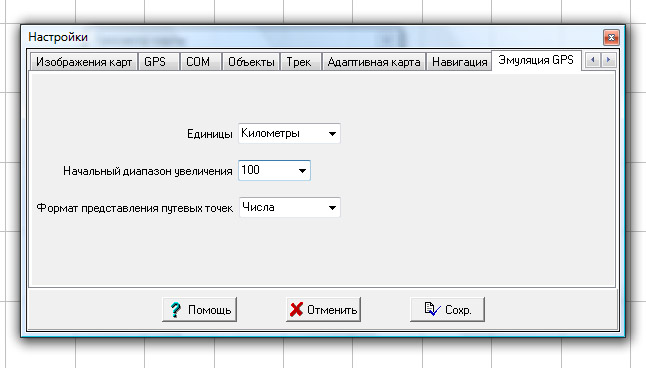Open the Трек tab
The image size is (646, 368).
(301, 62)
